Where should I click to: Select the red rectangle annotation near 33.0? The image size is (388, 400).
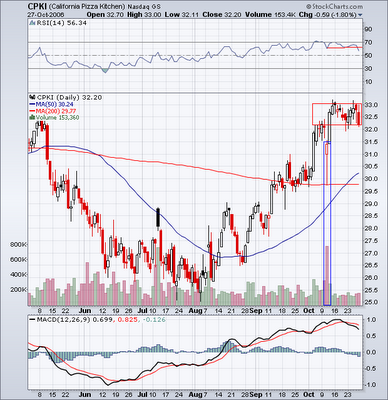tap(337, 114)
